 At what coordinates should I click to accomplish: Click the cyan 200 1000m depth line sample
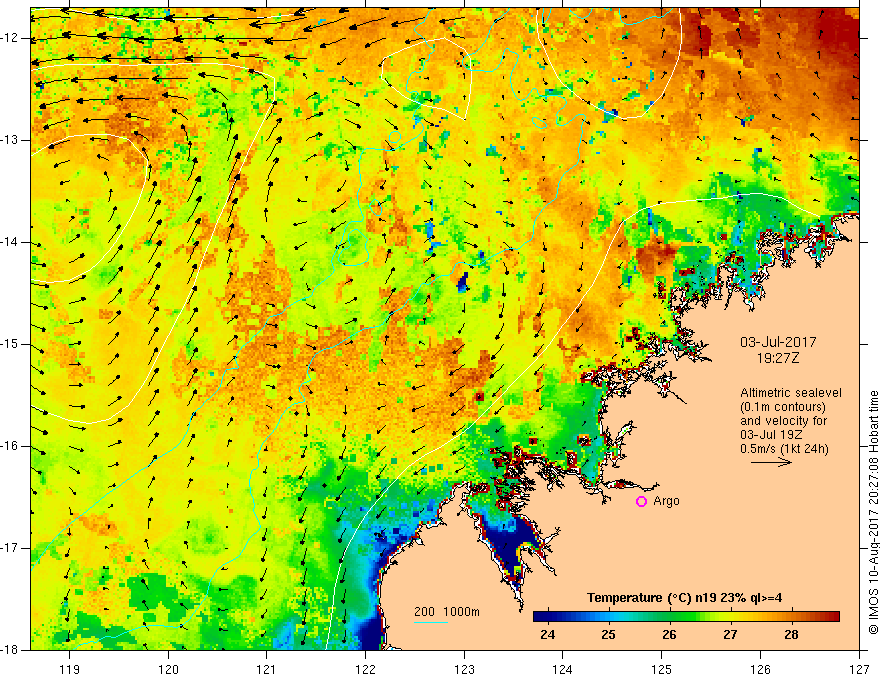tap(431, 622)
